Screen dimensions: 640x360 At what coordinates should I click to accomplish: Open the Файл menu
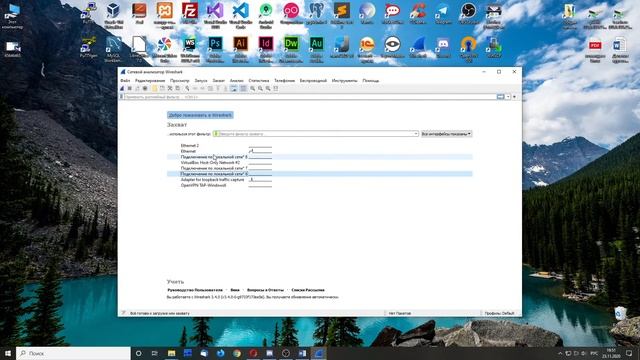[x=125, y=80]
